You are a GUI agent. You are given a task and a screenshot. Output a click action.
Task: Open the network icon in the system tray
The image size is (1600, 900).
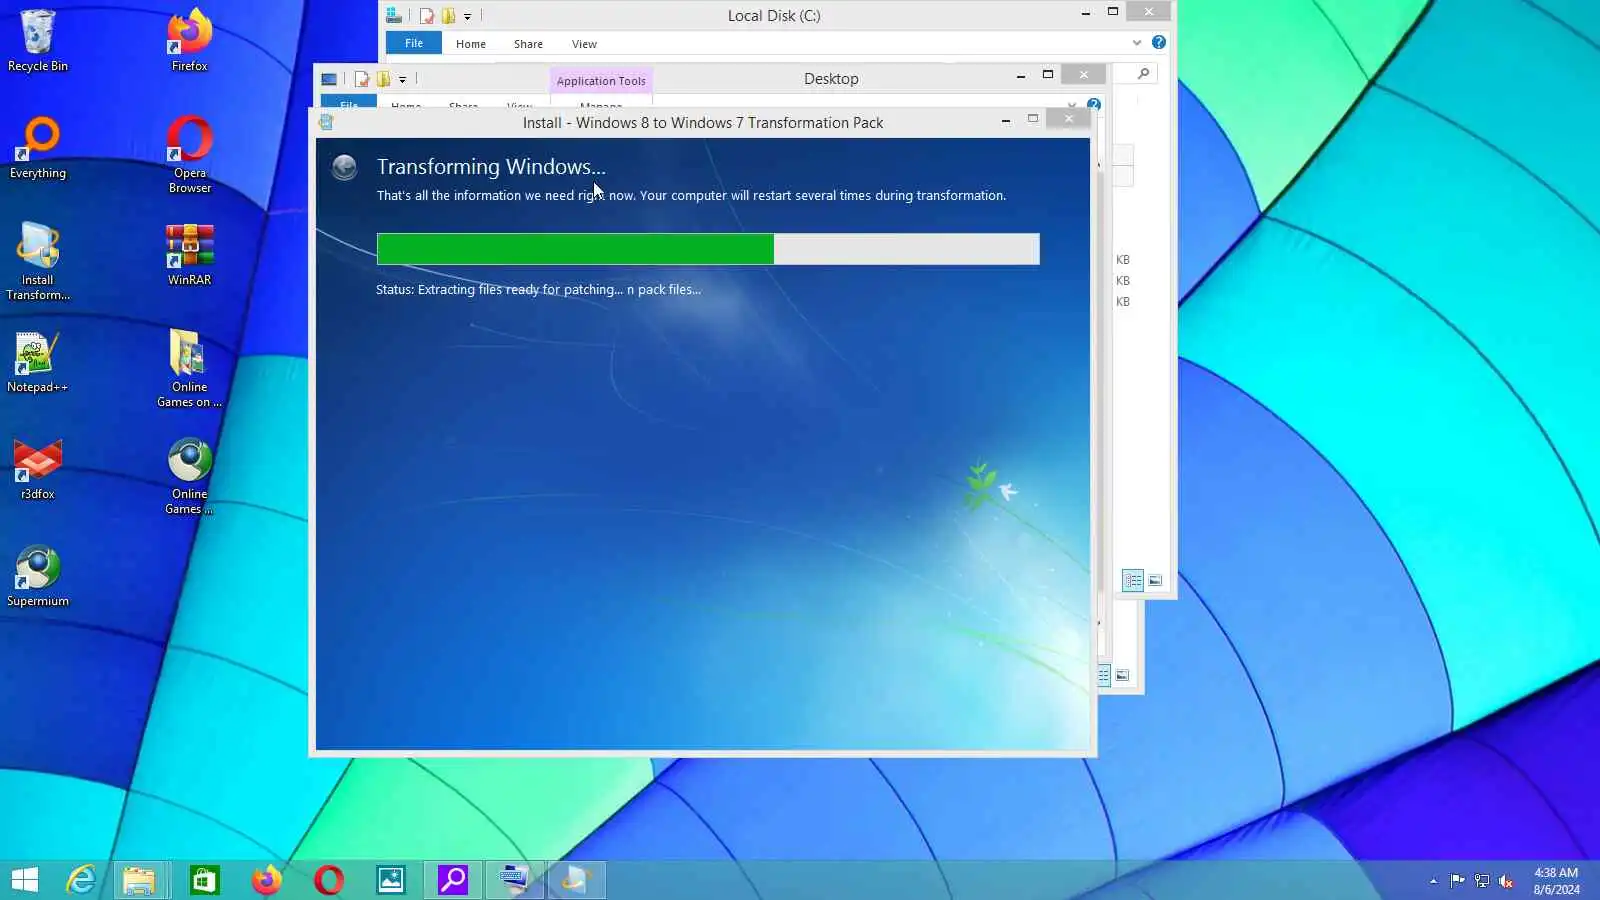(1482, 881)
